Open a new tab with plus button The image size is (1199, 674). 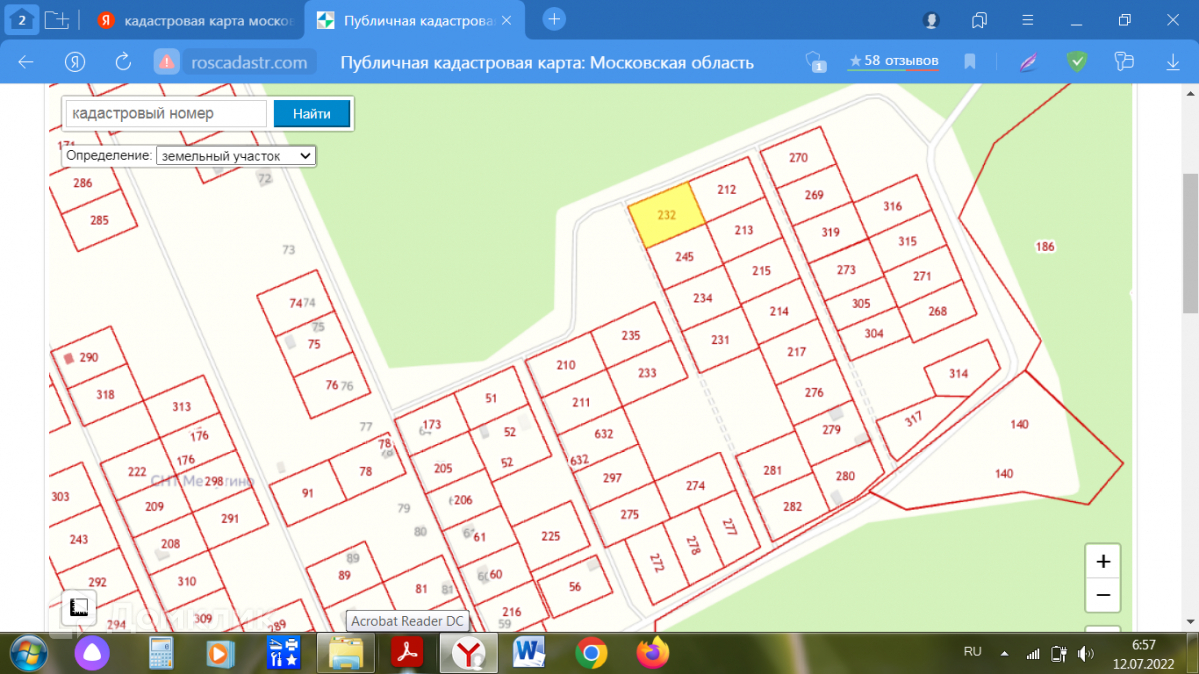[553, 20]
